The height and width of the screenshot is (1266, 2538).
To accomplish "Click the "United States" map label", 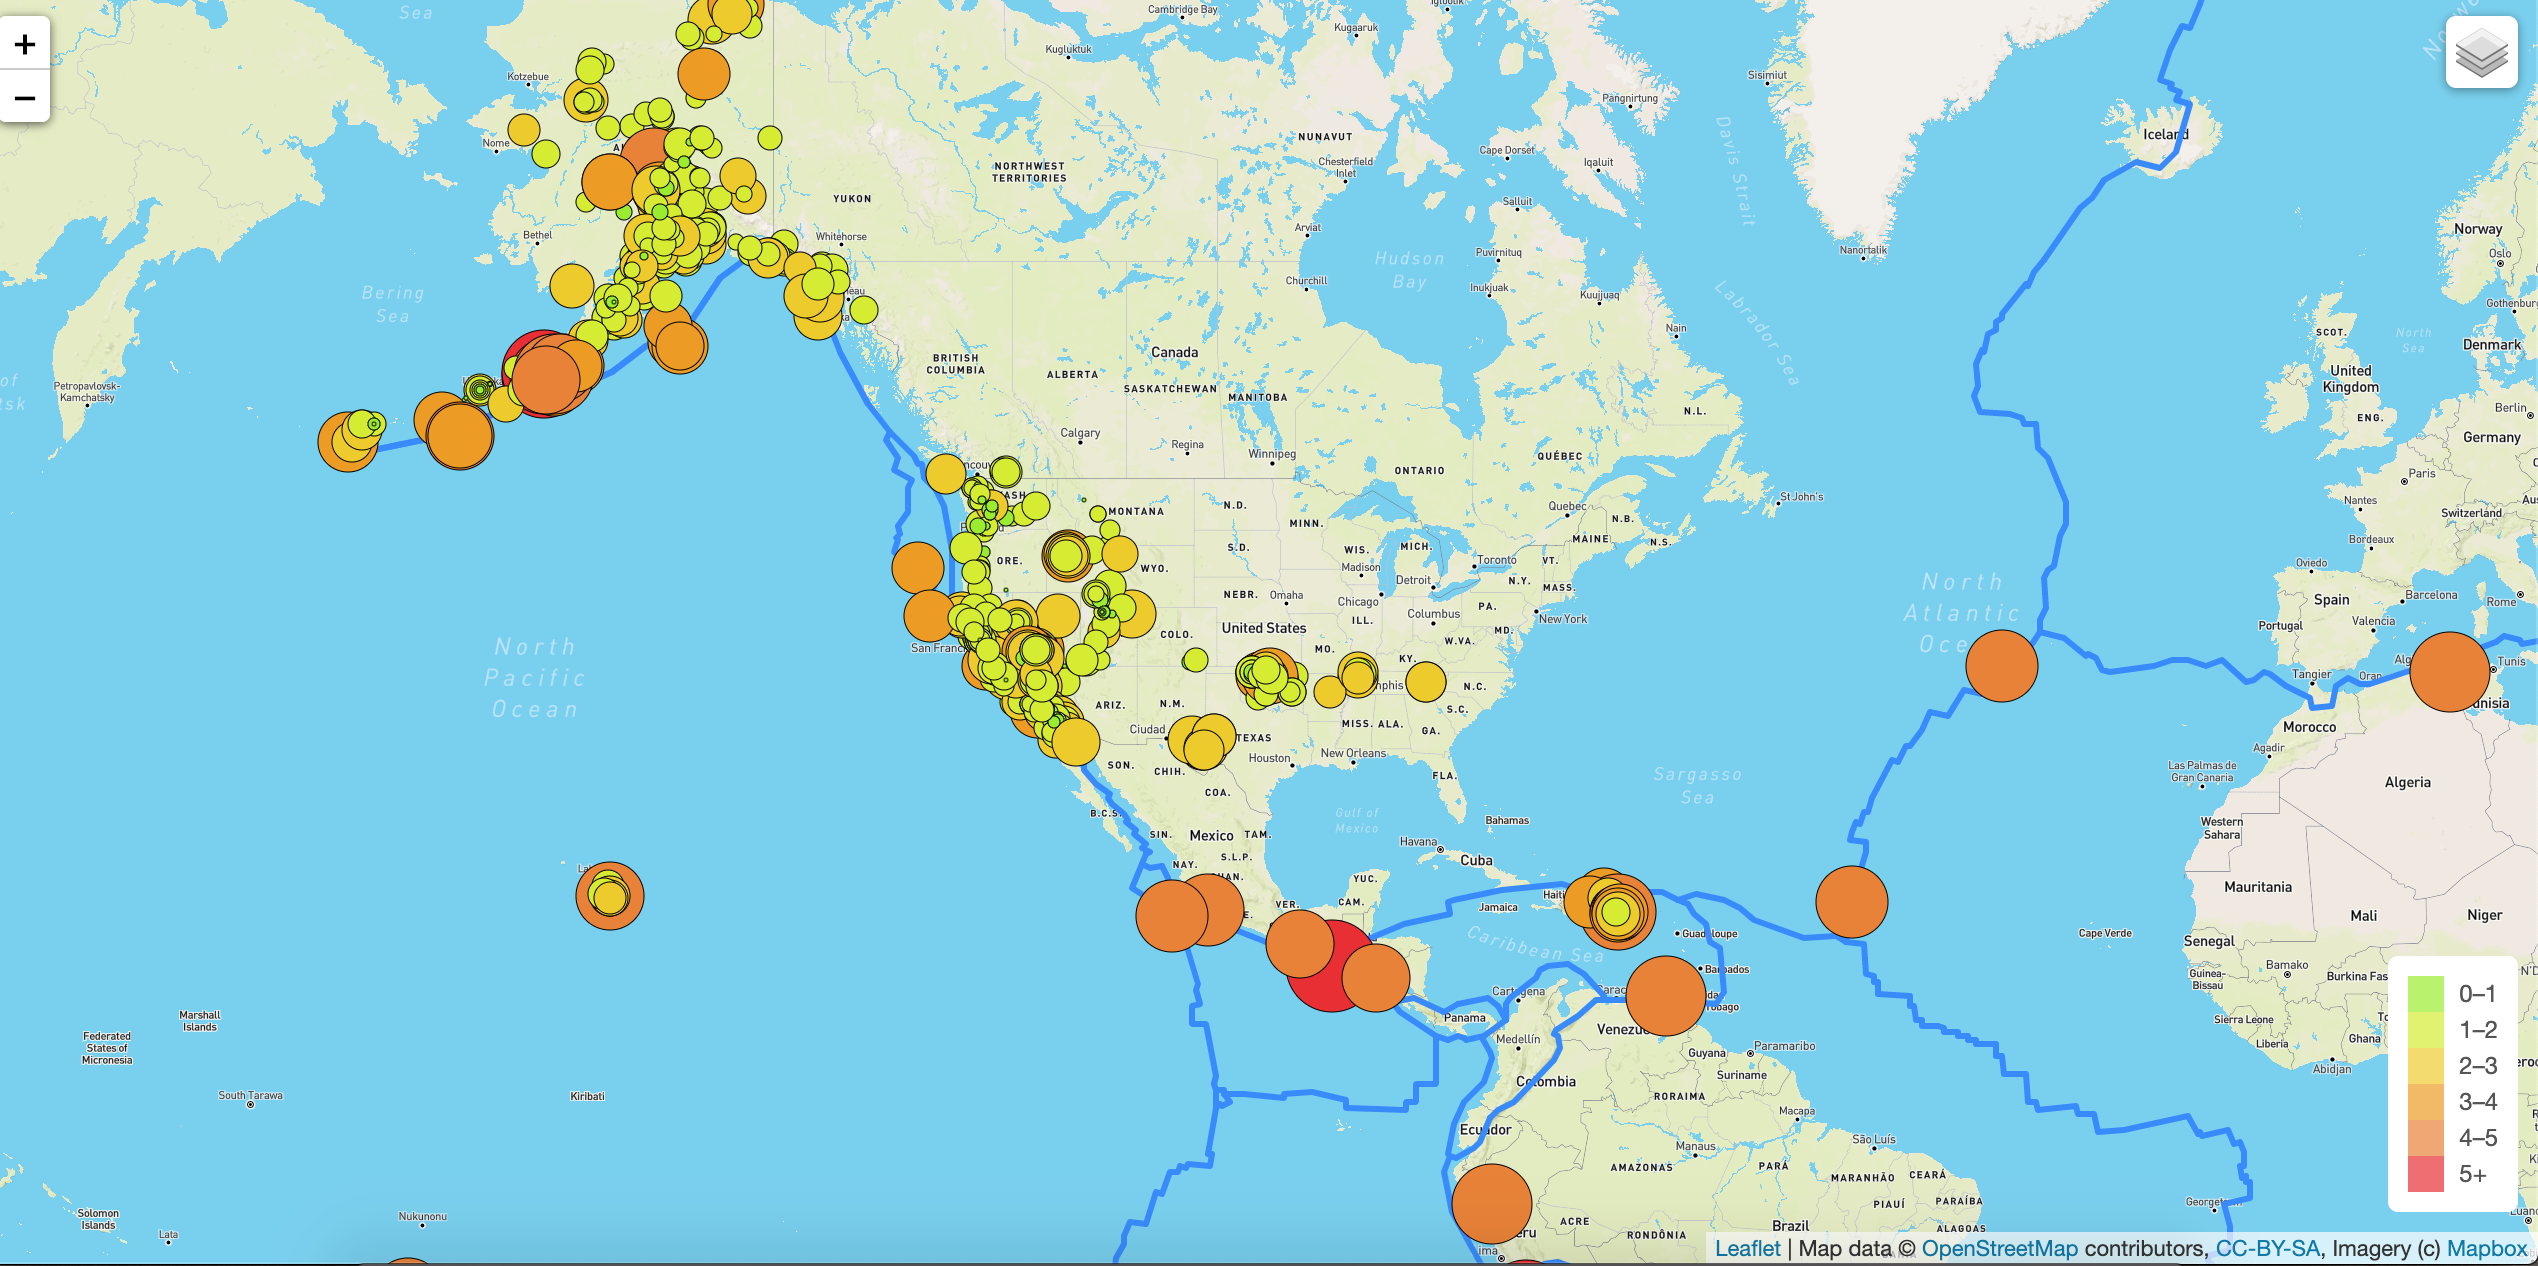I will coord(1263,627).
